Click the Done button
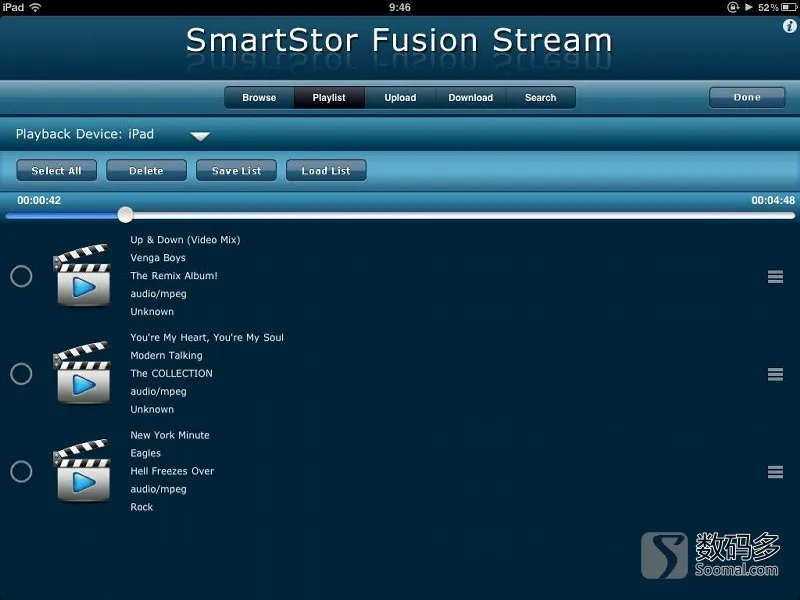The image size is (800, 600). click(747, 97)
